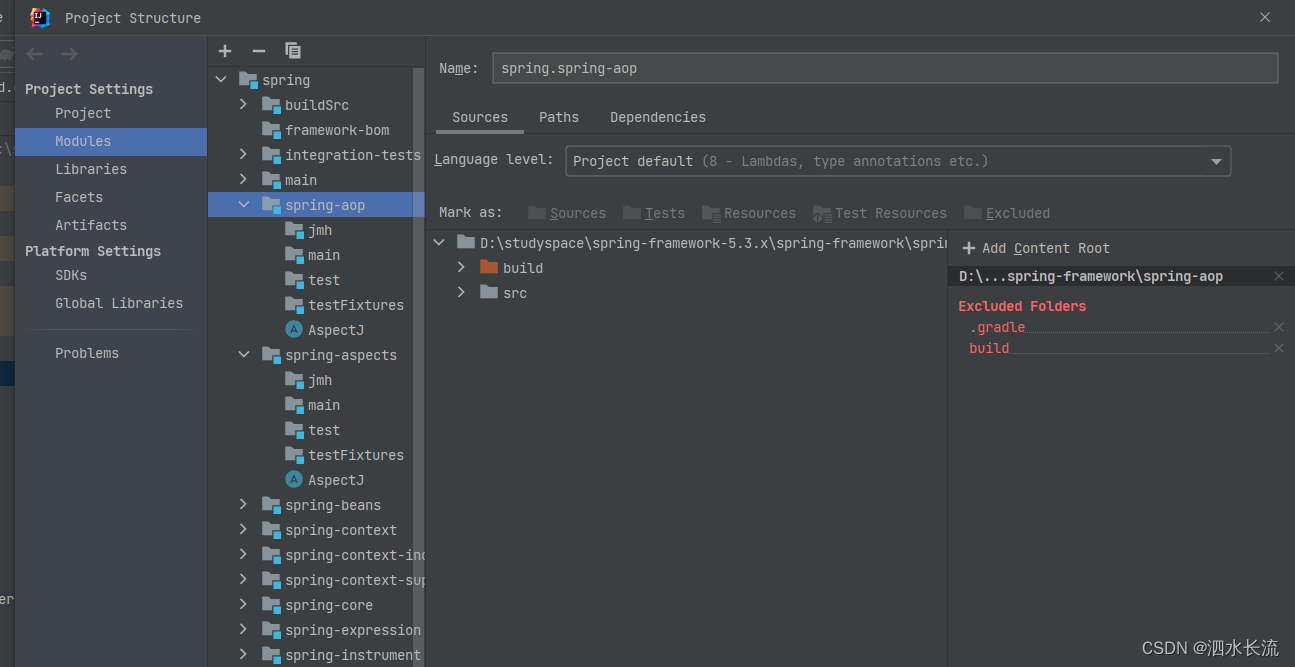
Task: Collapse the spring root tree node
Action: (221, 79)
